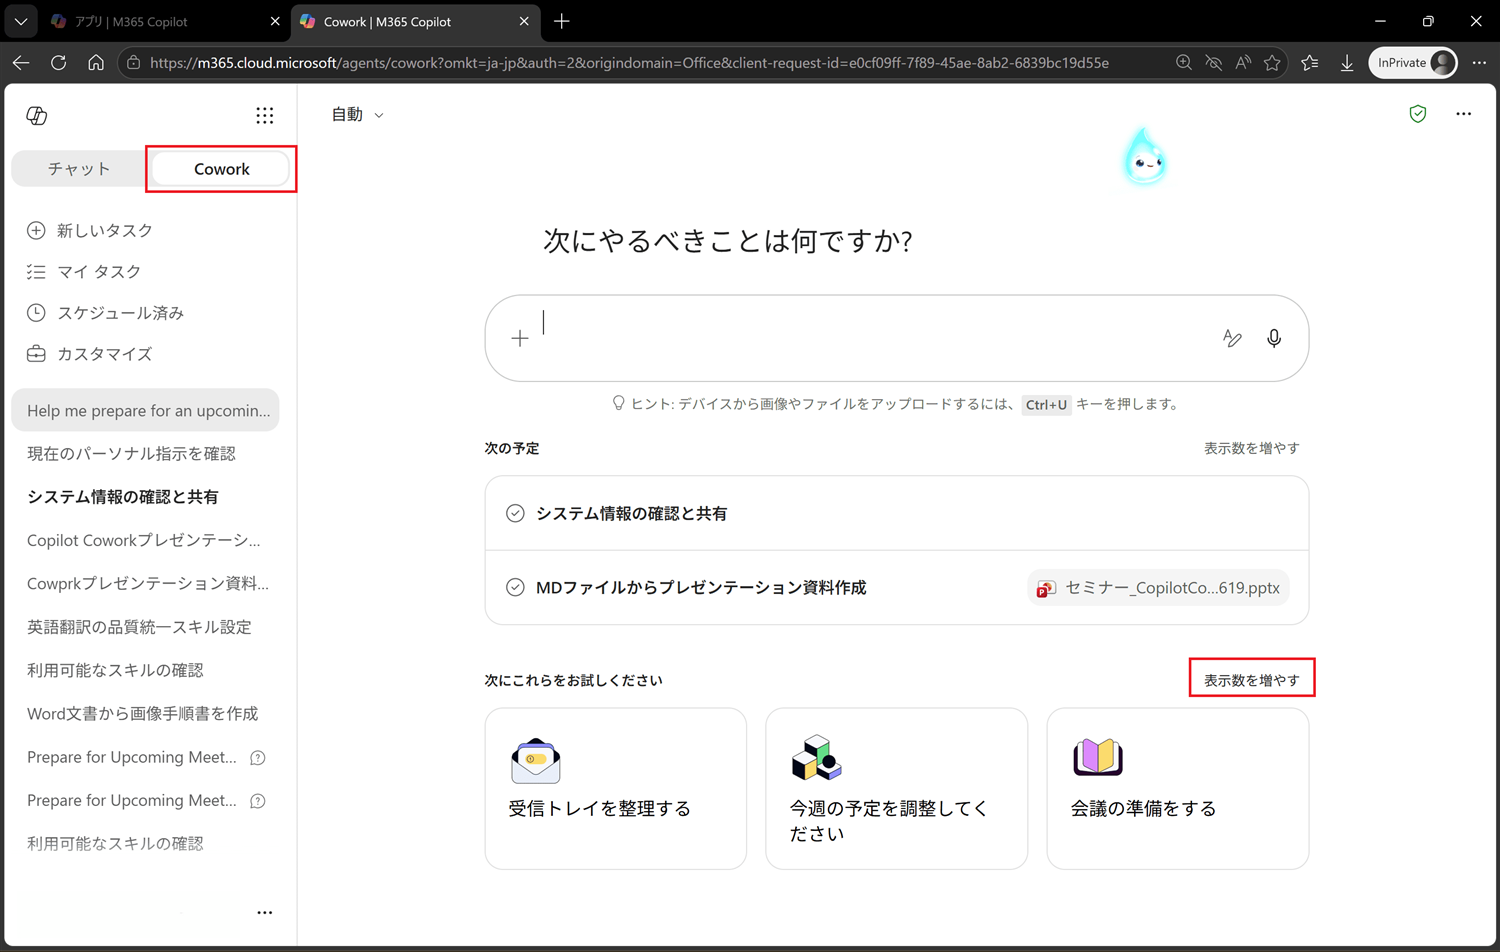Click the plus icon beside 新しいタスク
This screenshot has height=952, width=1500.
click(x=36, y=230)
